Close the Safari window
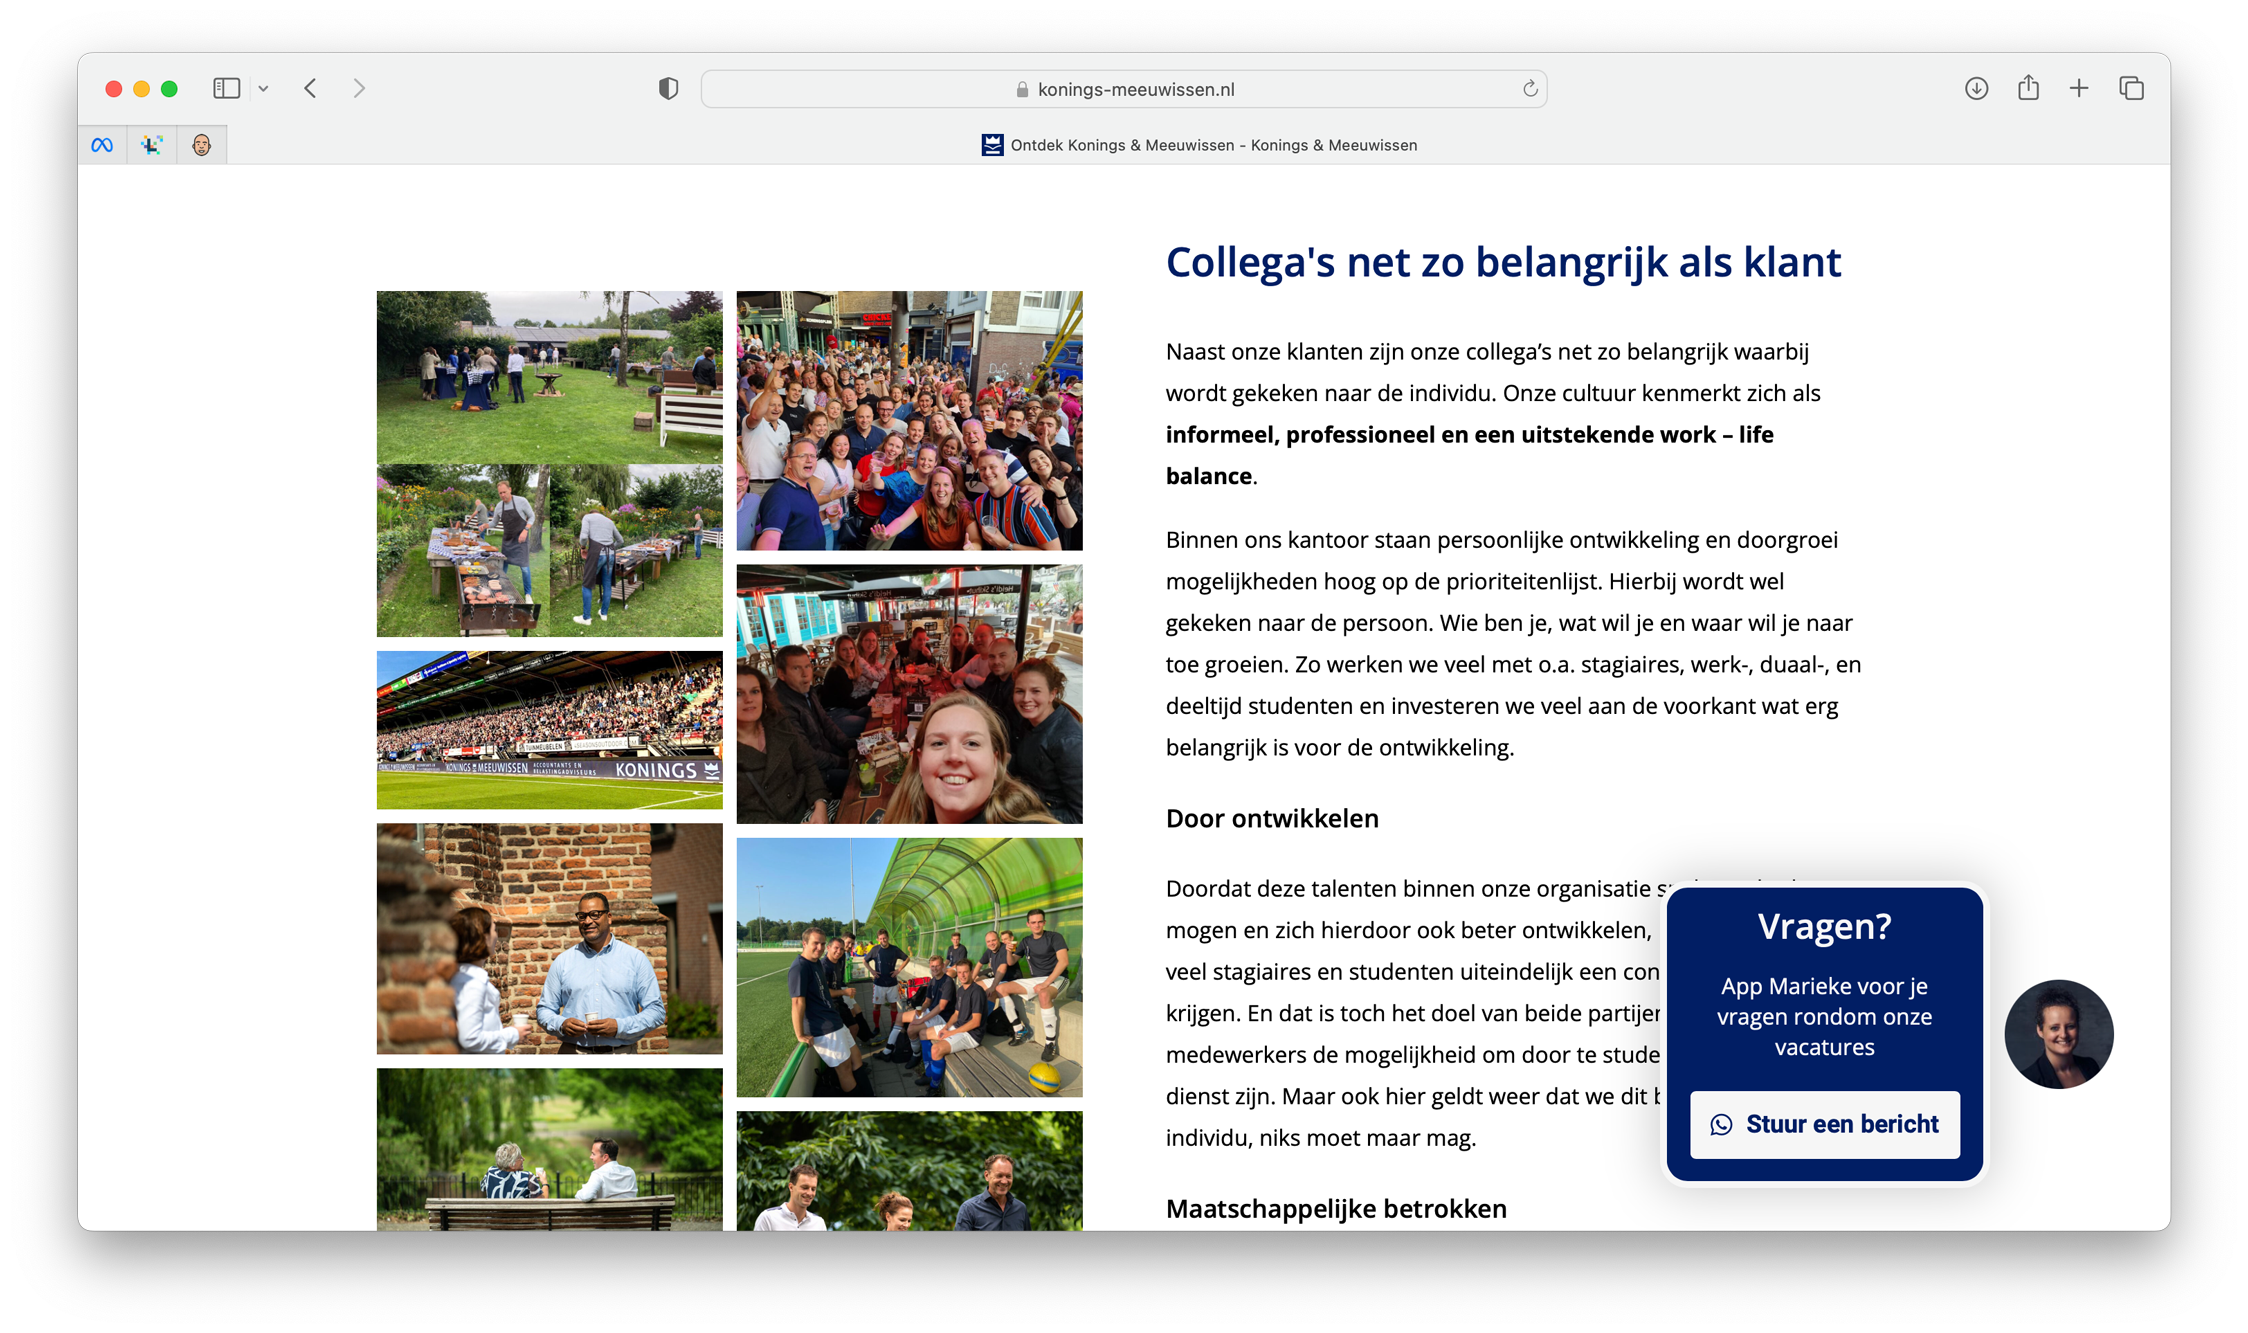The width and height of the screenshot is (2248, 1333). pyautogui.click(x=114, y=89)
